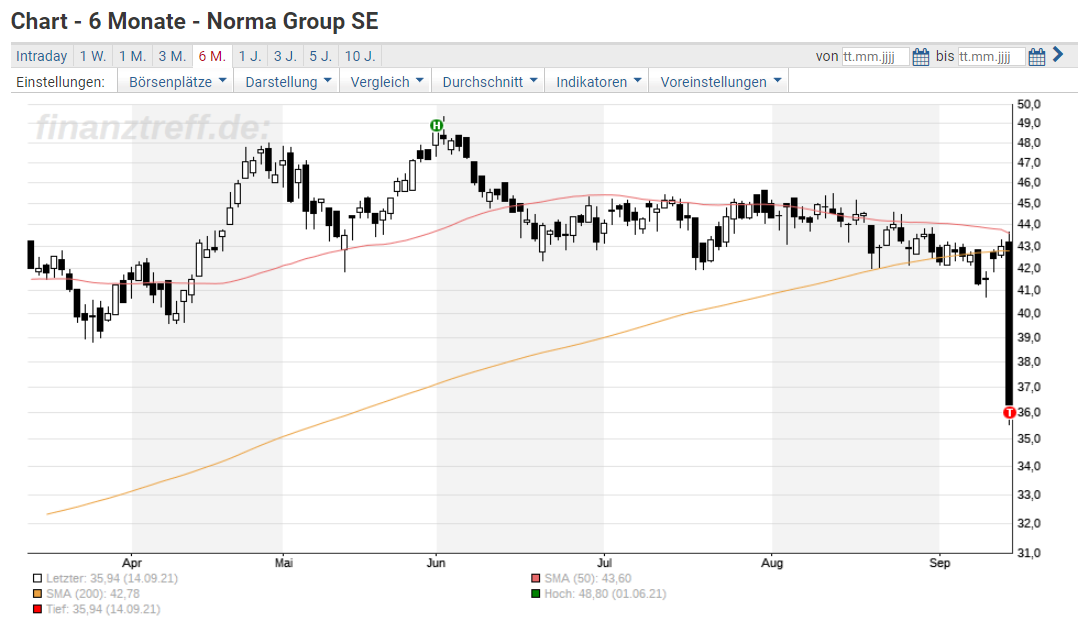Expand the Indikatoren dropdown
The image size is (1087, 633).
point(598,82)
